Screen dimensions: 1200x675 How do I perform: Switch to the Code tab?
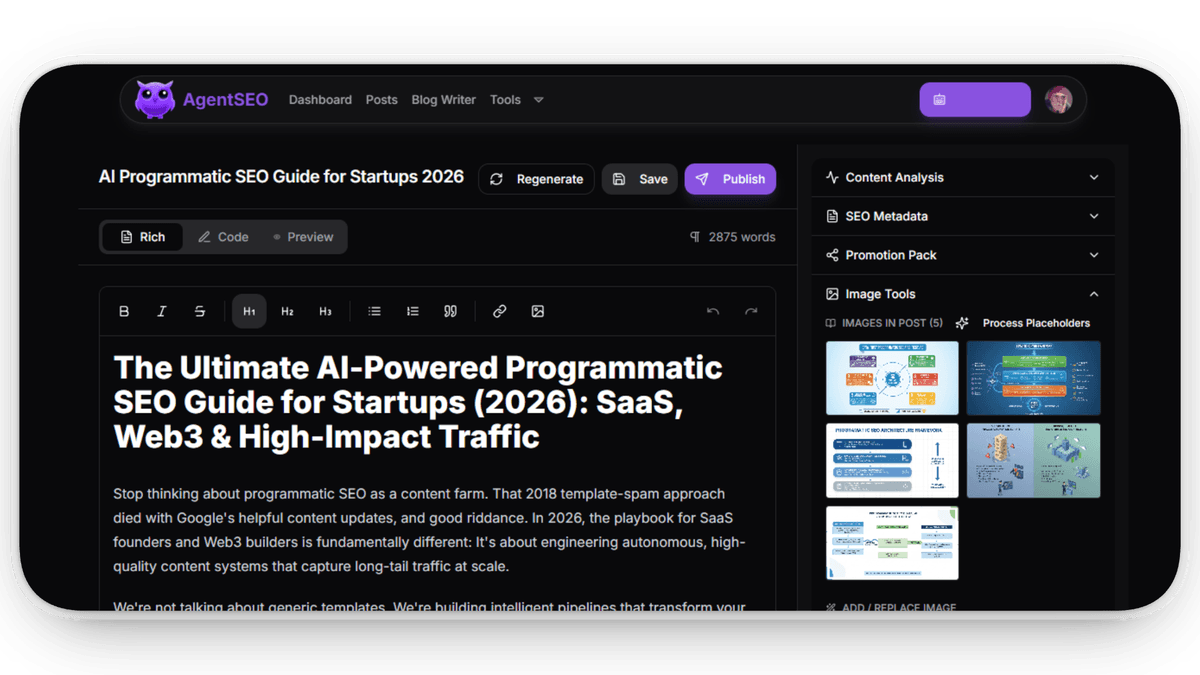223,238
